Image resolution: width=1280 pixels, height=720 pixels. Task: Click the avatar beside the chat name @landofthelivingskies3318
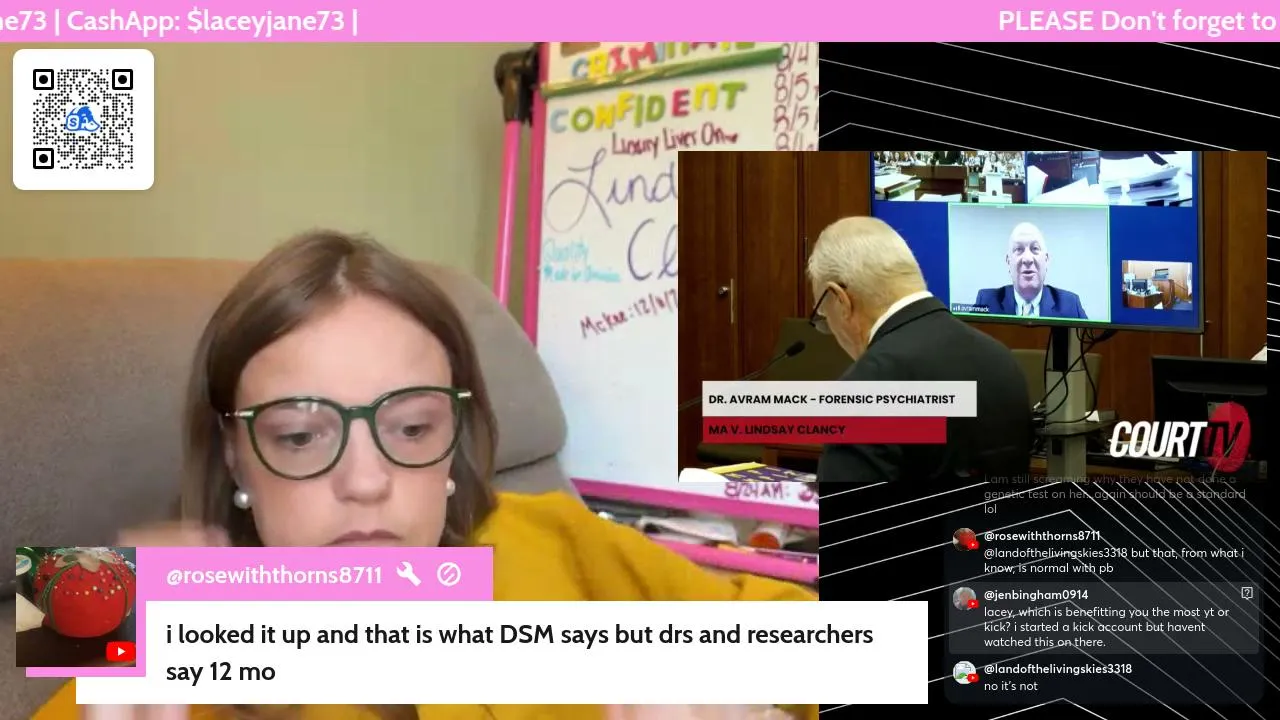click(964, 672)
